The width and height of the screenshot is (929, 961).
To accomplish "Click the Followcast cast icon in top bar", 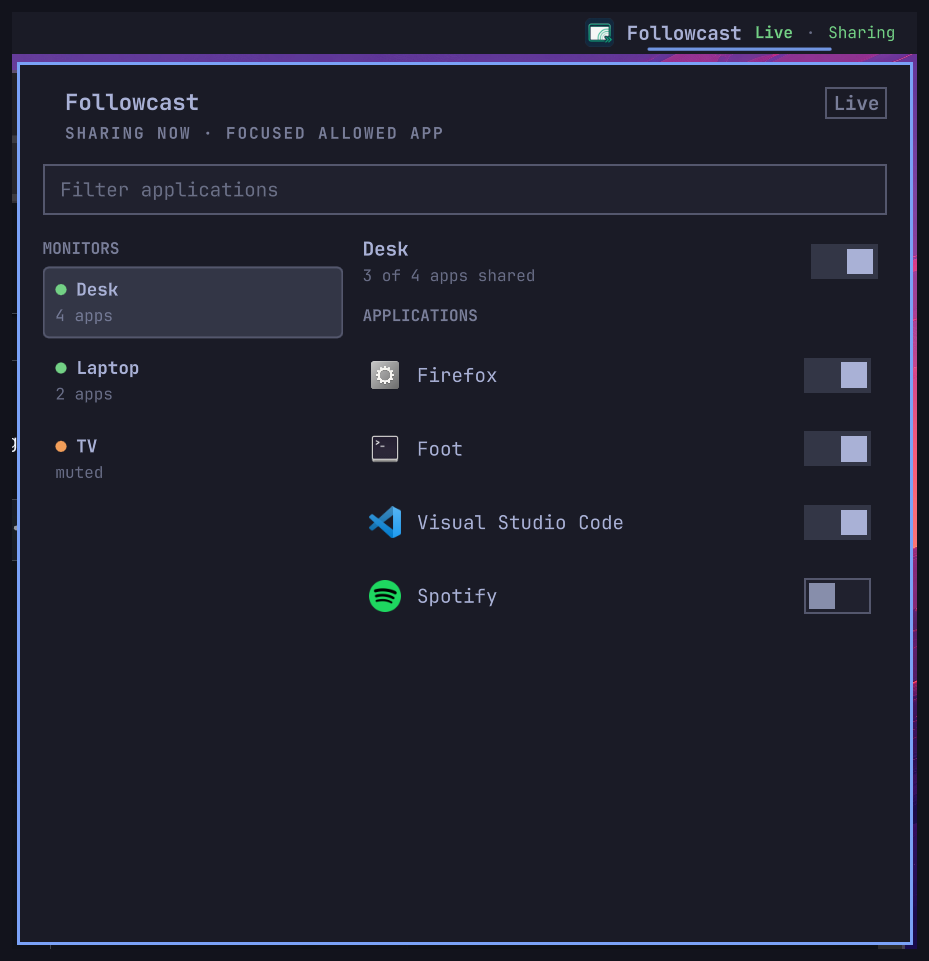I will coord(599,33).
